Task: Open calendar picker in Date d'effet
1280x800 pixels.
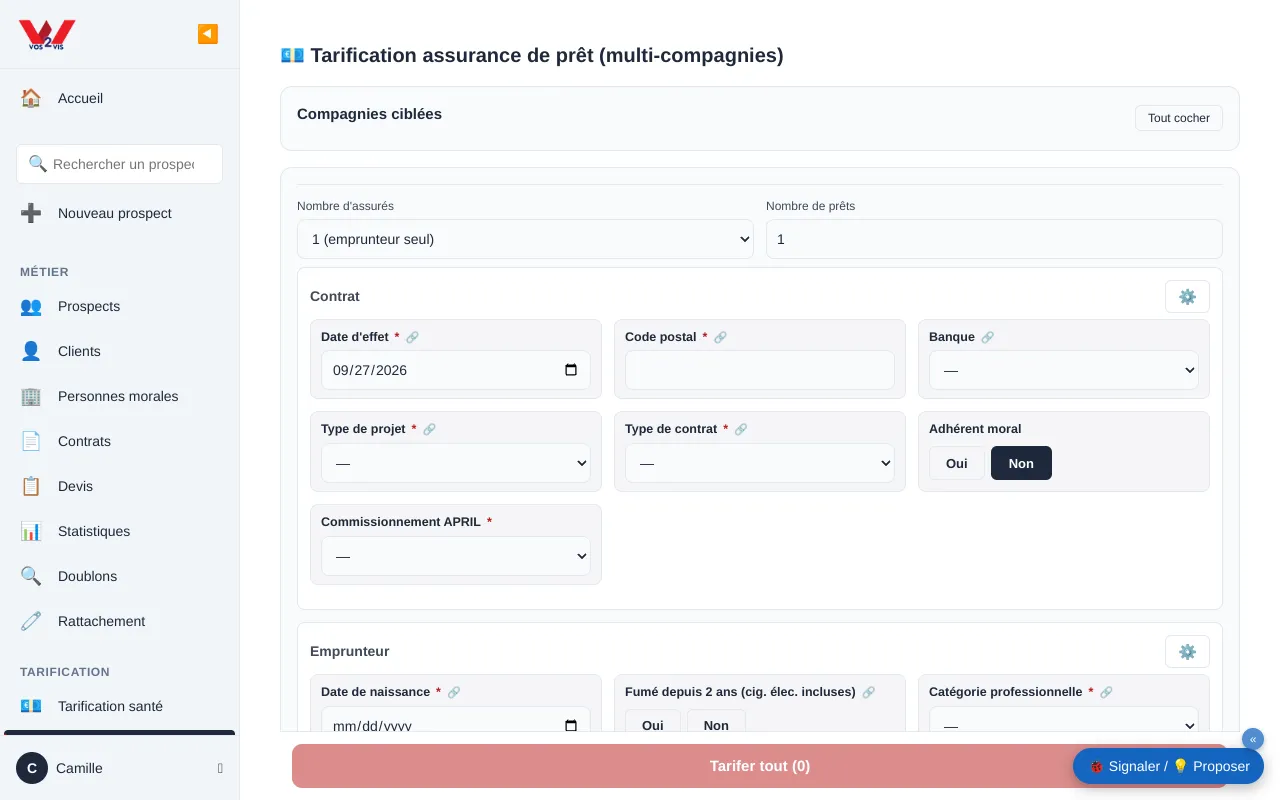Action: point(571,370)
